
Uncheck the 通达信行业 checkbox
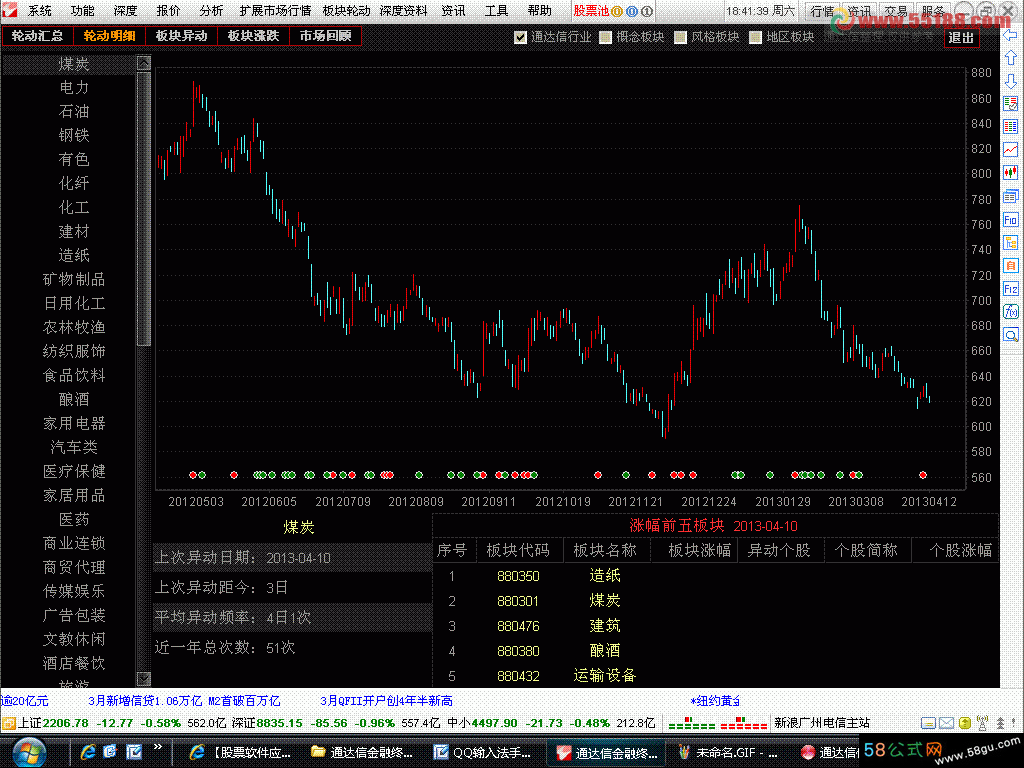pyautogui.click(x=520, y=37)
